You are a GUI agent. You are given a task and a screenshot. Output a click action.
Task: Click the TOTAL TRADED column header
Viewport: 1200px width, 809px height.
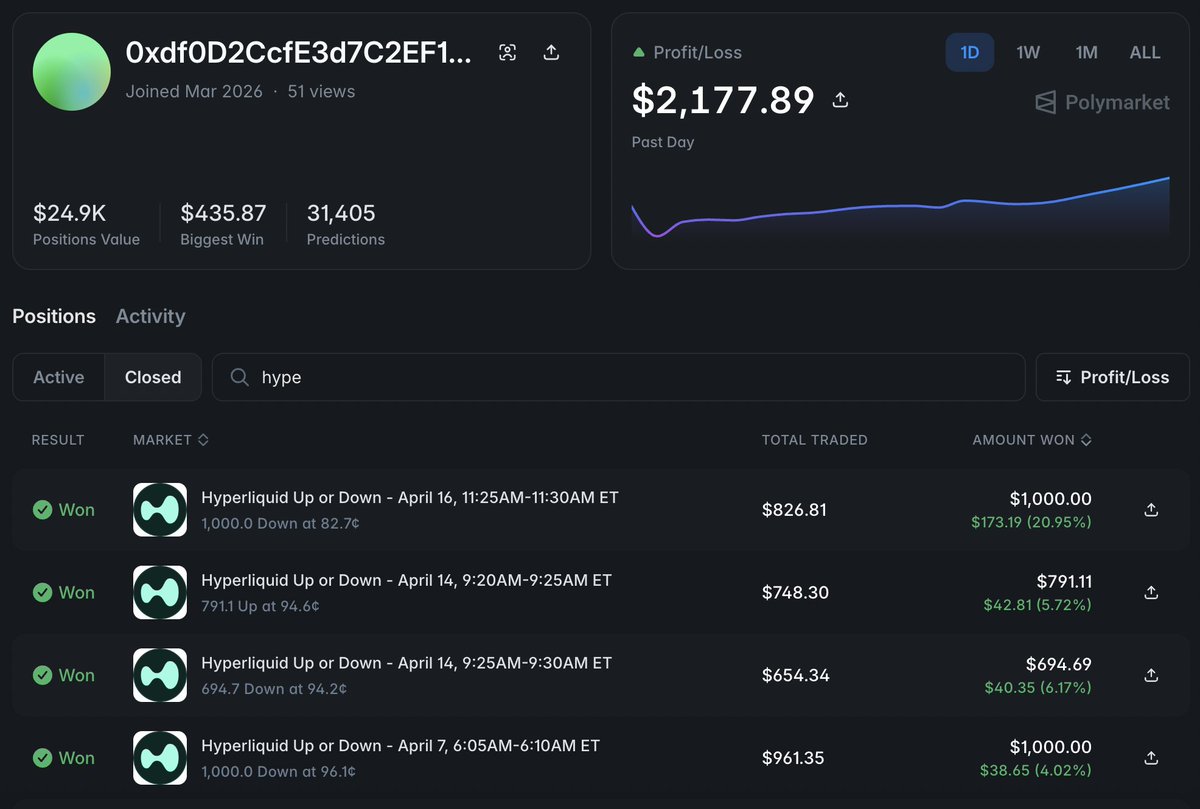(815, 440)
